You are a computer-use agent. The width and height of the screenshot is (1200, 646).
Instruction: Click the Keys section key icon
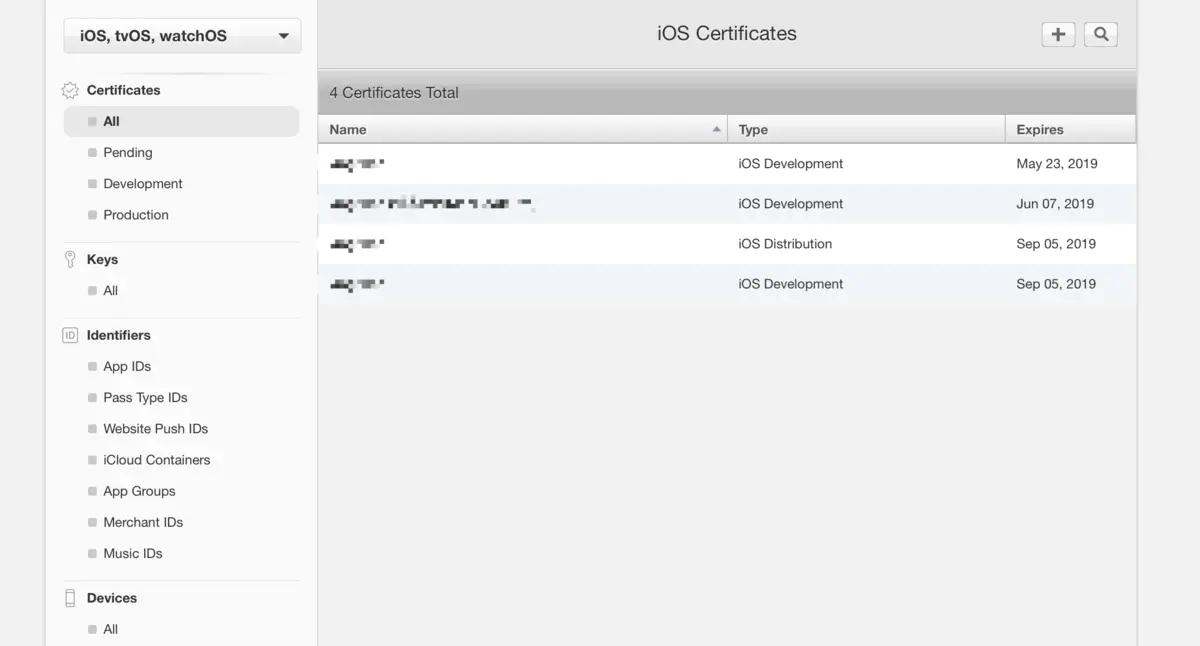point(70,259)
